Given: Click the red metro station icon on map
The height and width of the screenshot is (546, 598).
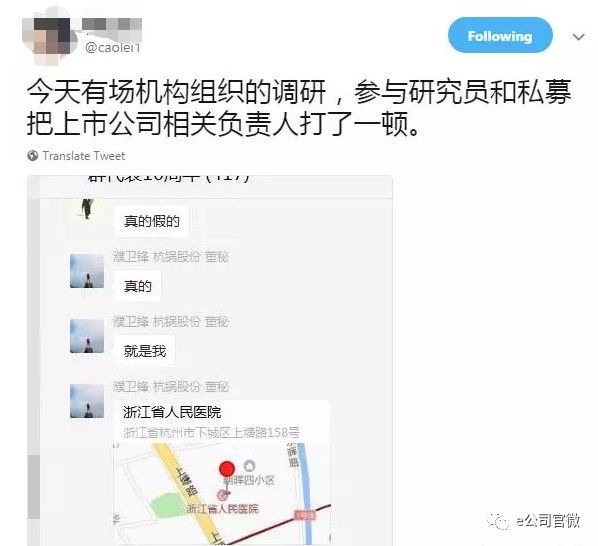Looking at the screenshot, I should point(305,515).
